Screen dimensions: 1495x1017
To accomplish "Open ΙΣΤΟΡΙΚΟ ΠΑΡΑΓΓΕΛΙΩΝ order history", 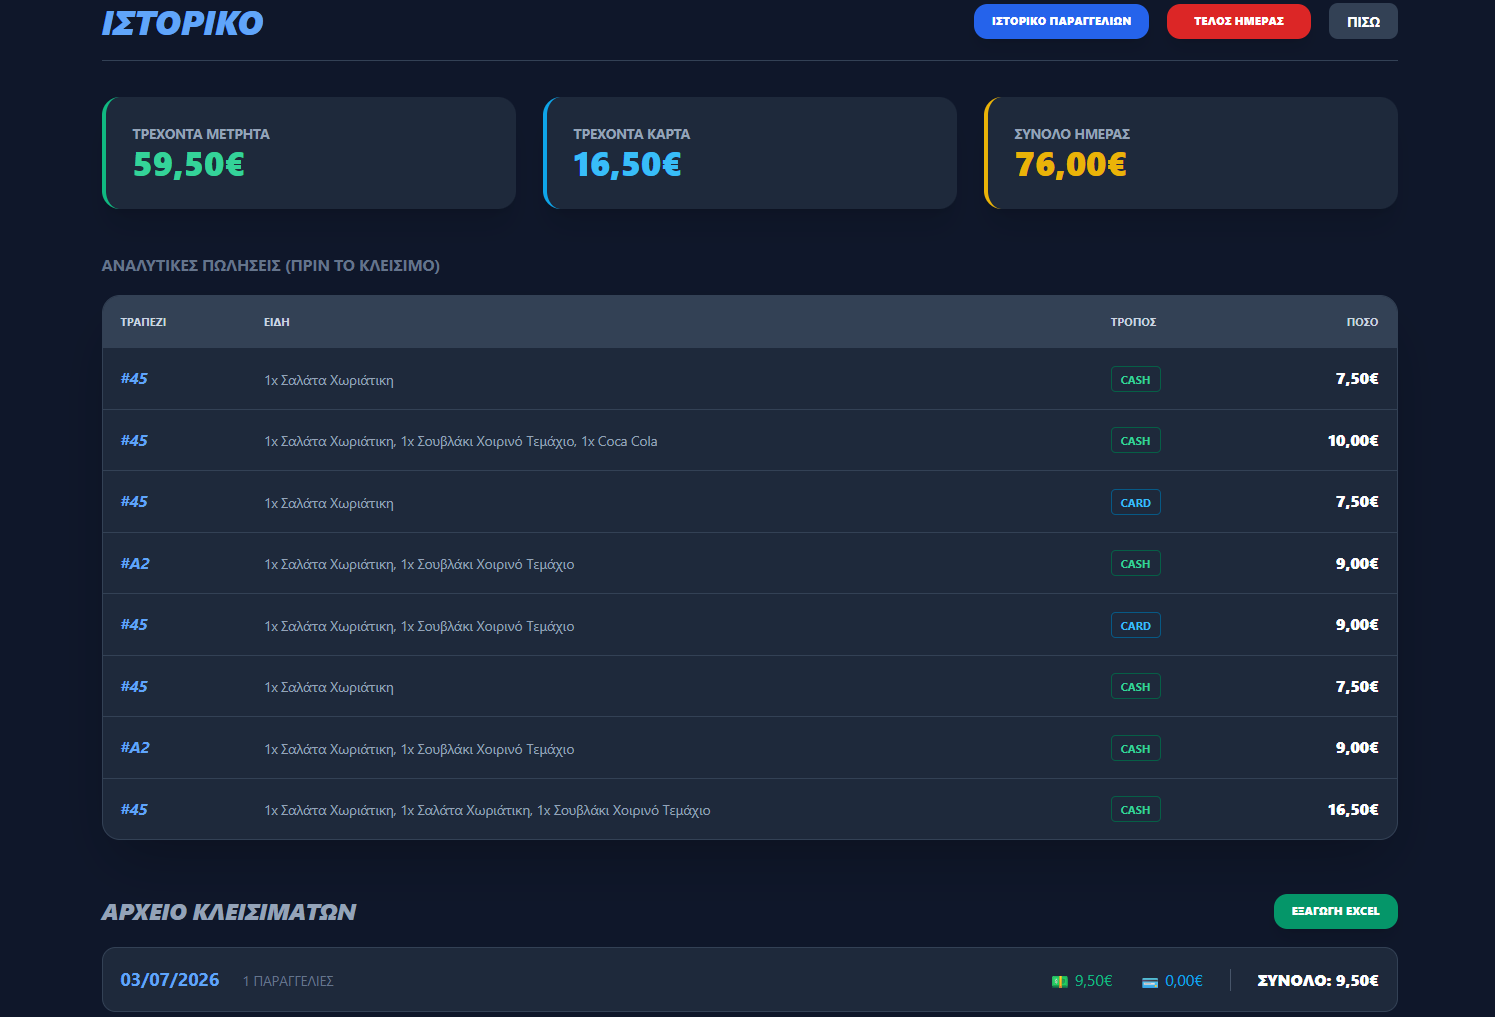I will tap(1061, 21).
